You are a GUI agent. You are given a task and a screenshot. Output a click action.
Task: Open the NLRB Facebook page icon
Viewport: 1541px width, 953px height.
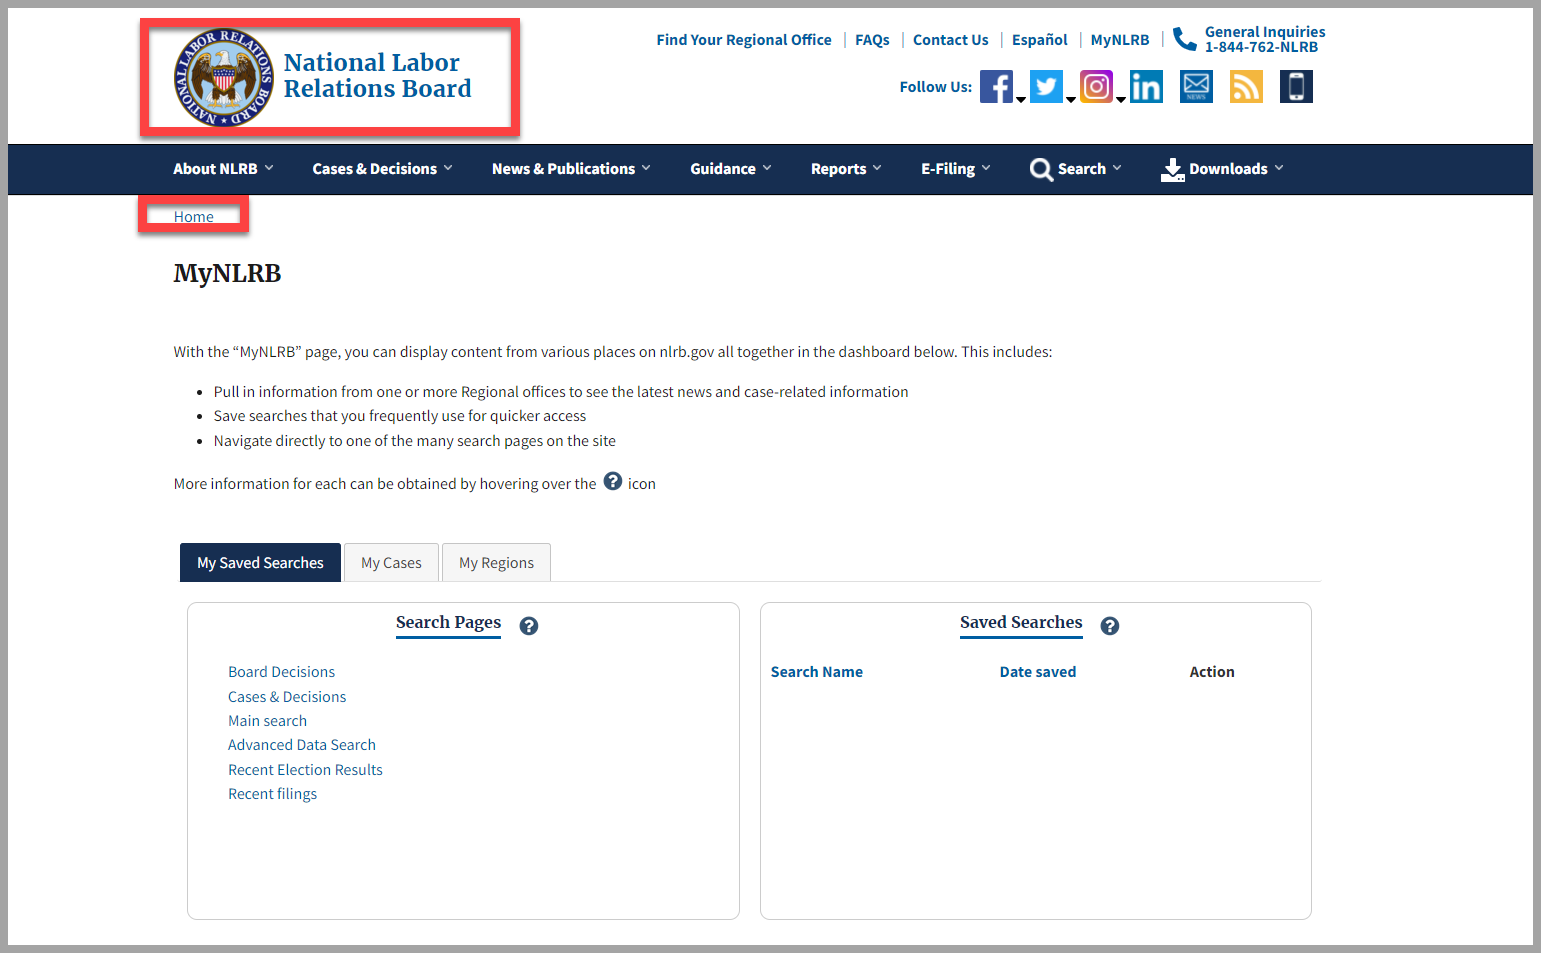click(996, 87)
